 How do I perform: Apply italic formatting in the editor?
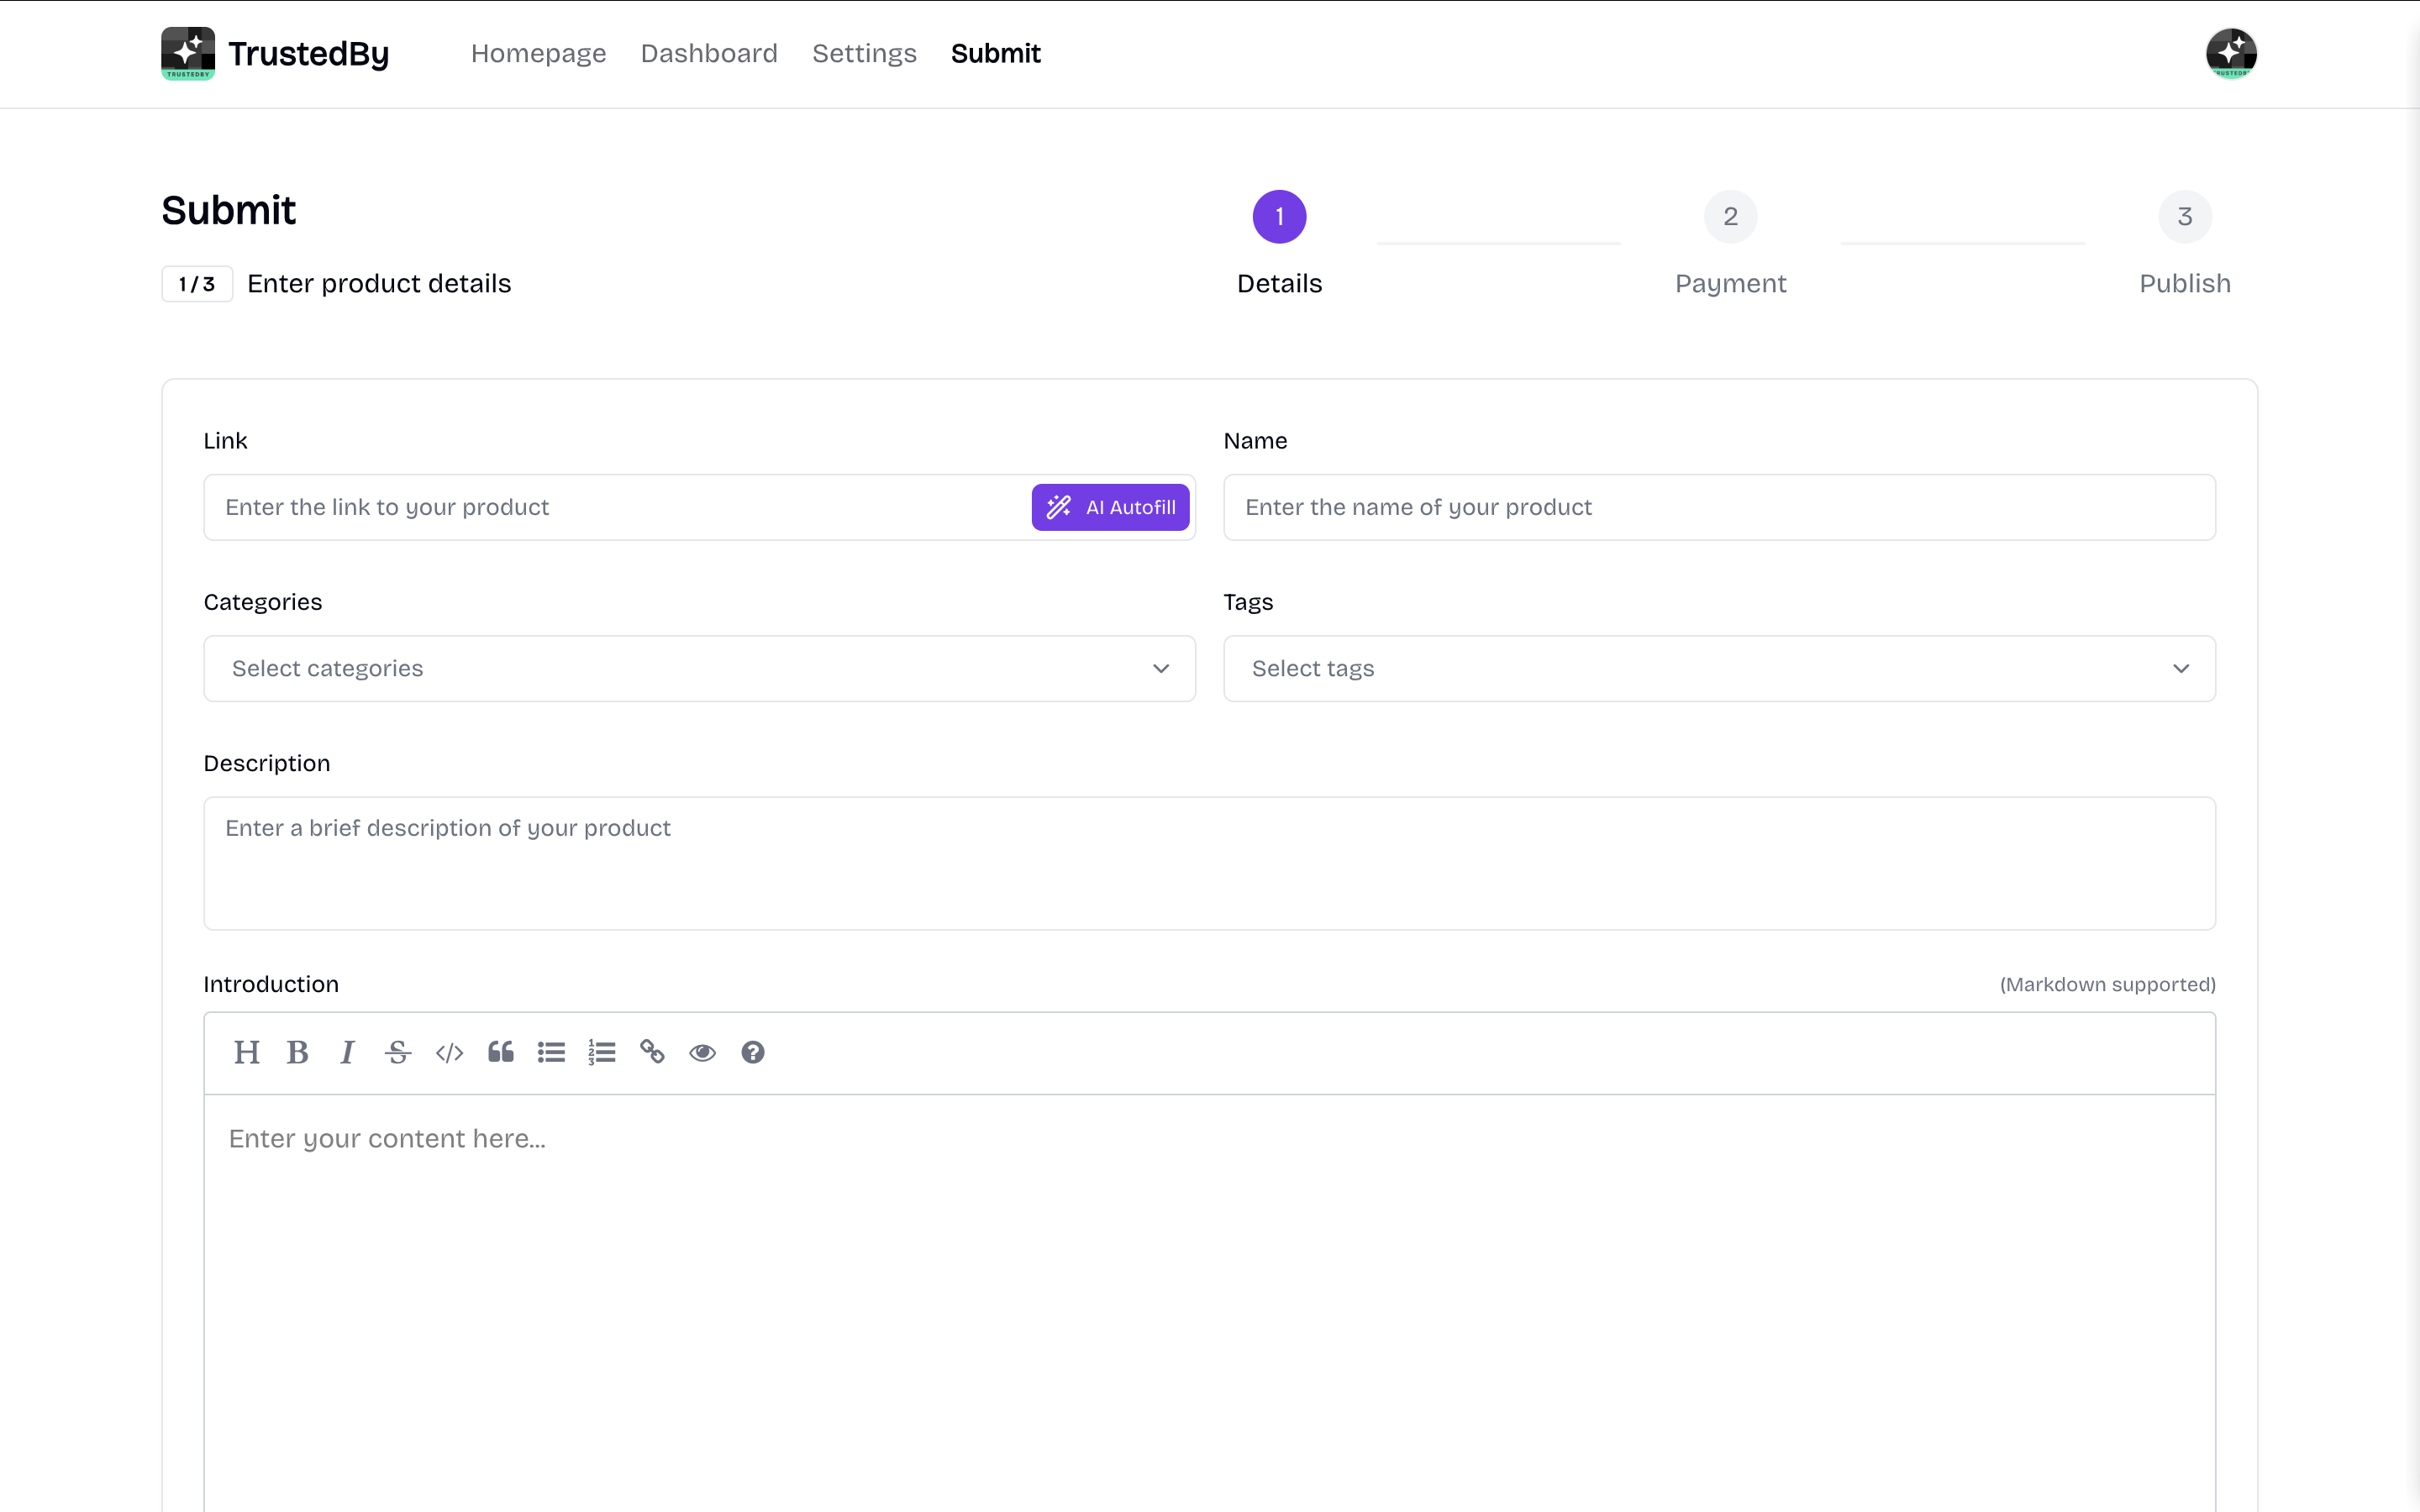(x=347, y=1052)
